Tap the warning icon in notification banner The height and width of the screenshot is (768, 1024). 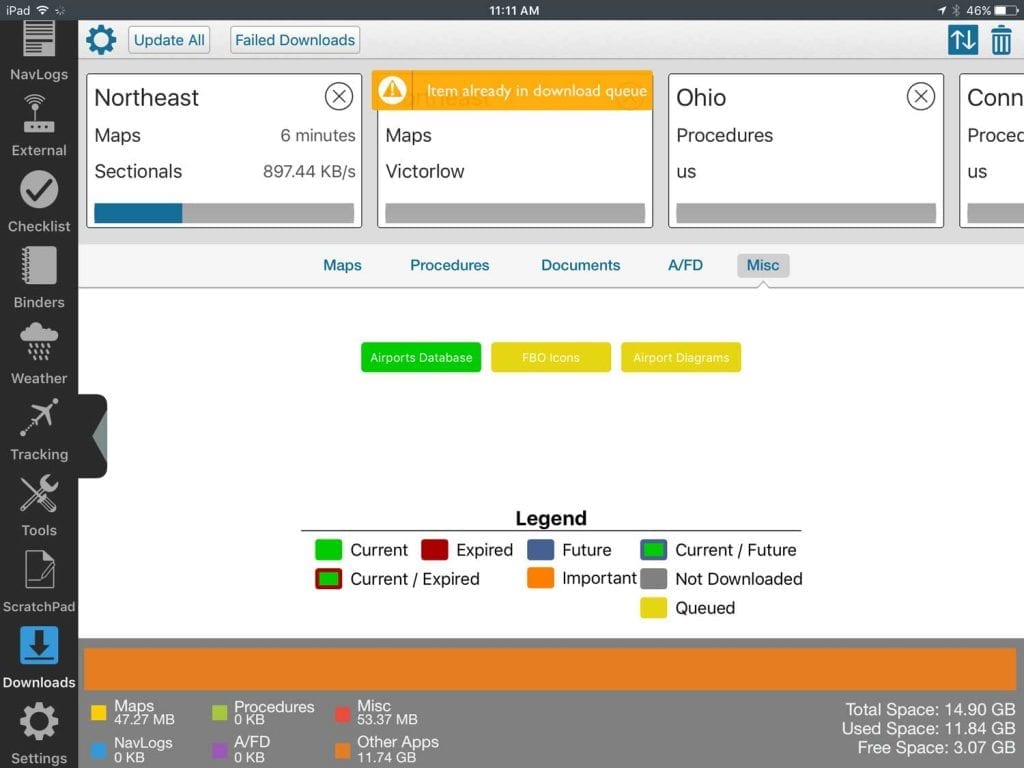[x=392, y=90]
